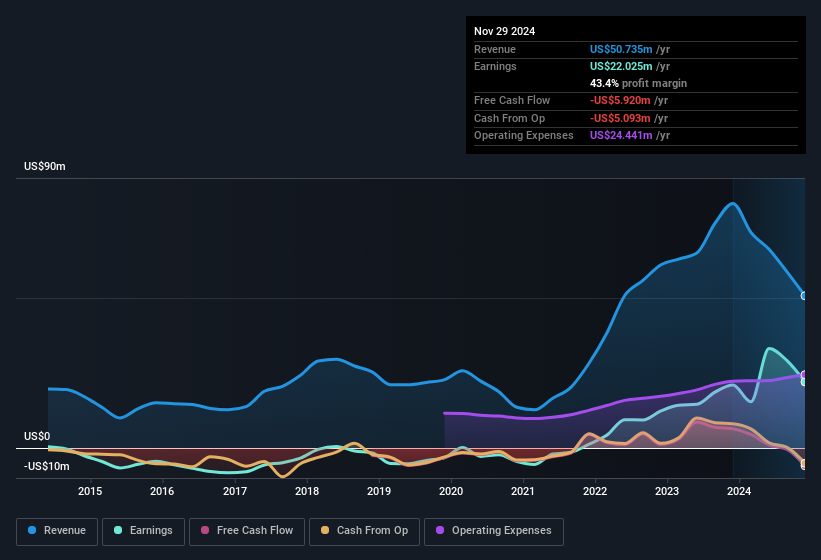Click the 43.4% profit margin text
The width and height of the screenshot is (821, 560).
tap(638, 83)
